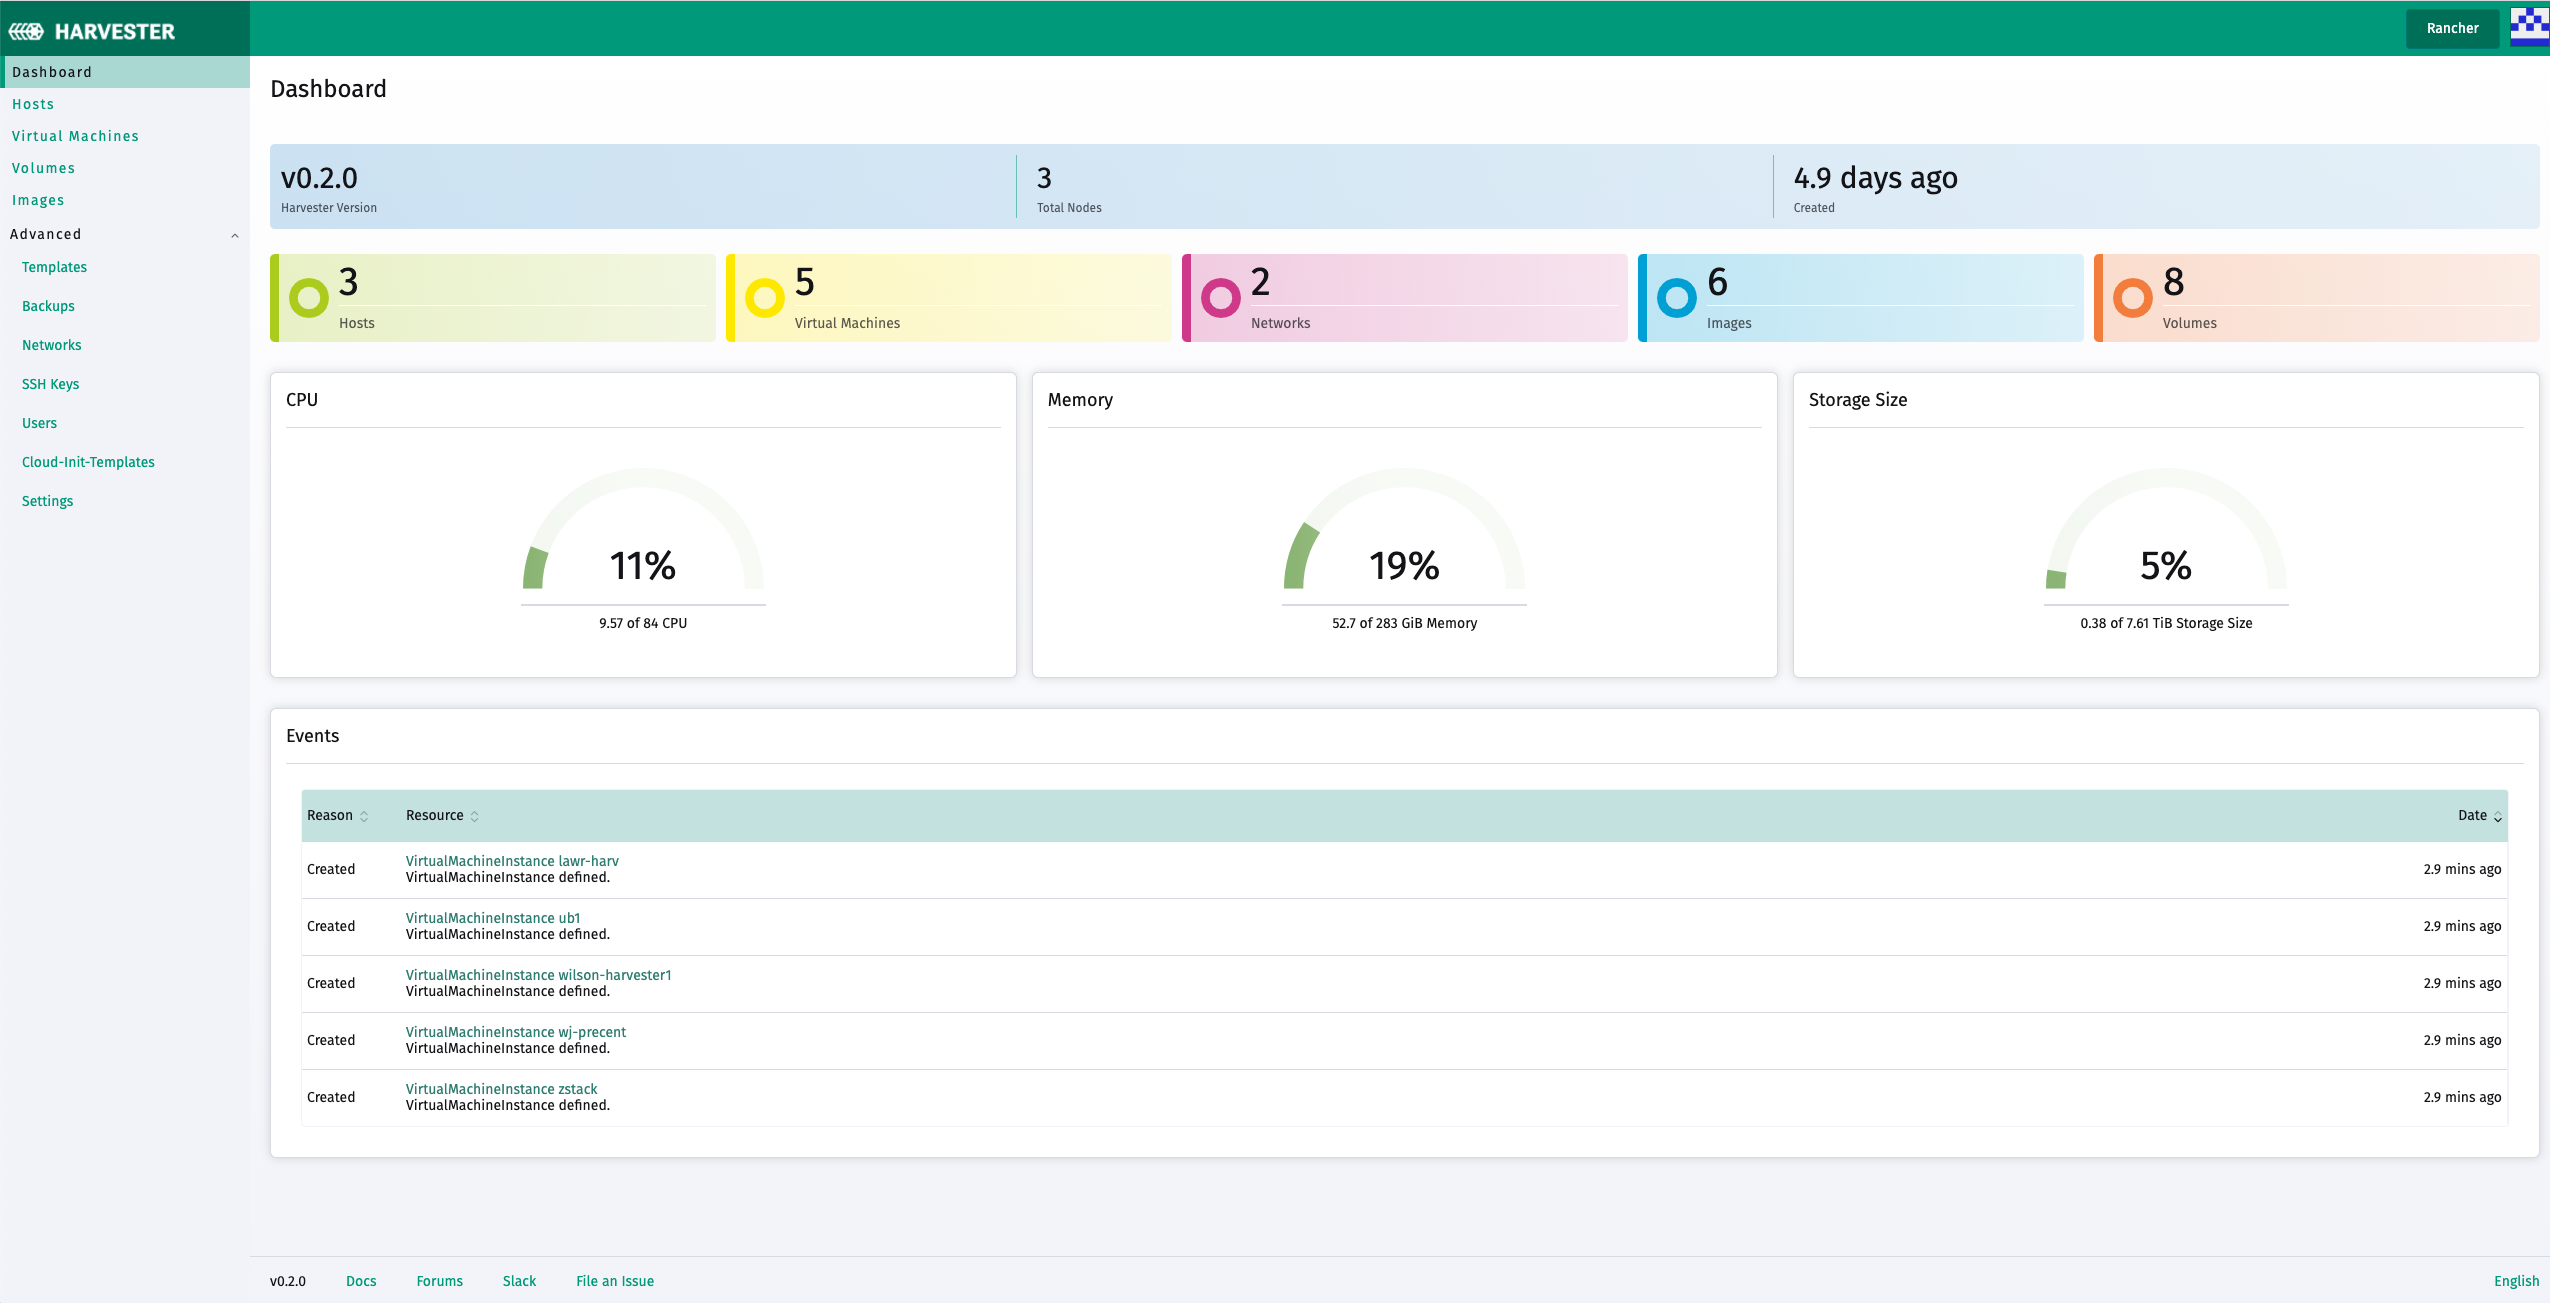Click File an Issue link

[x=614, y=1281]
